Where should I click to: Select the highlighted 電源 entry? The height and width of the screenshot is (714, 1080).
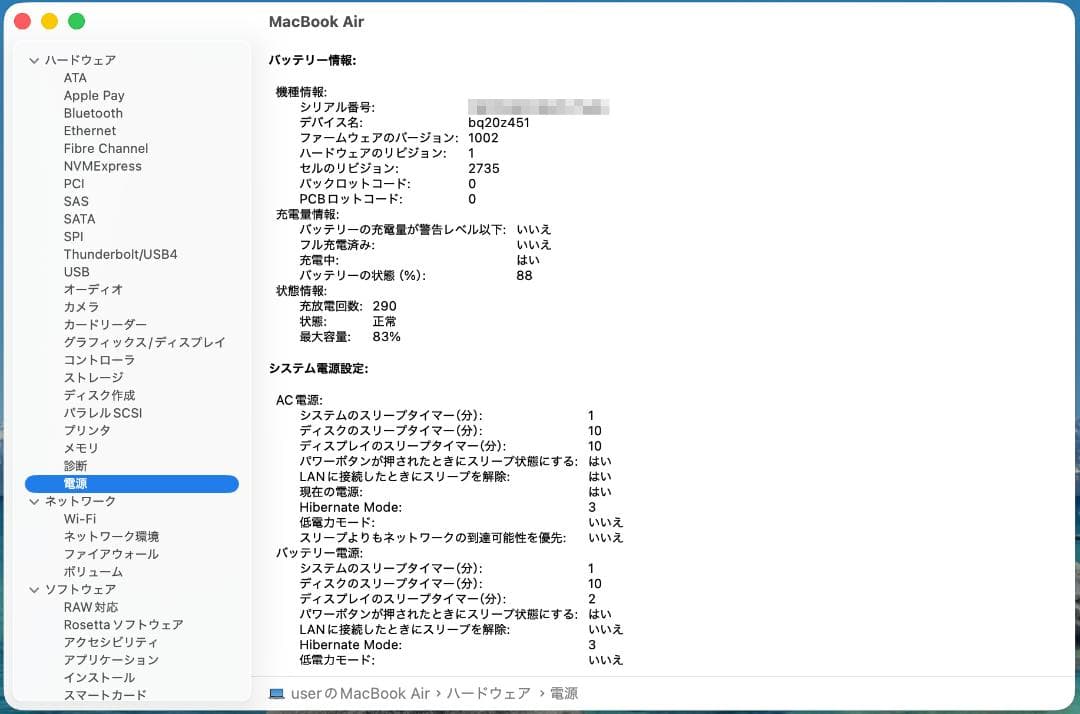click(x=75, y=483)
